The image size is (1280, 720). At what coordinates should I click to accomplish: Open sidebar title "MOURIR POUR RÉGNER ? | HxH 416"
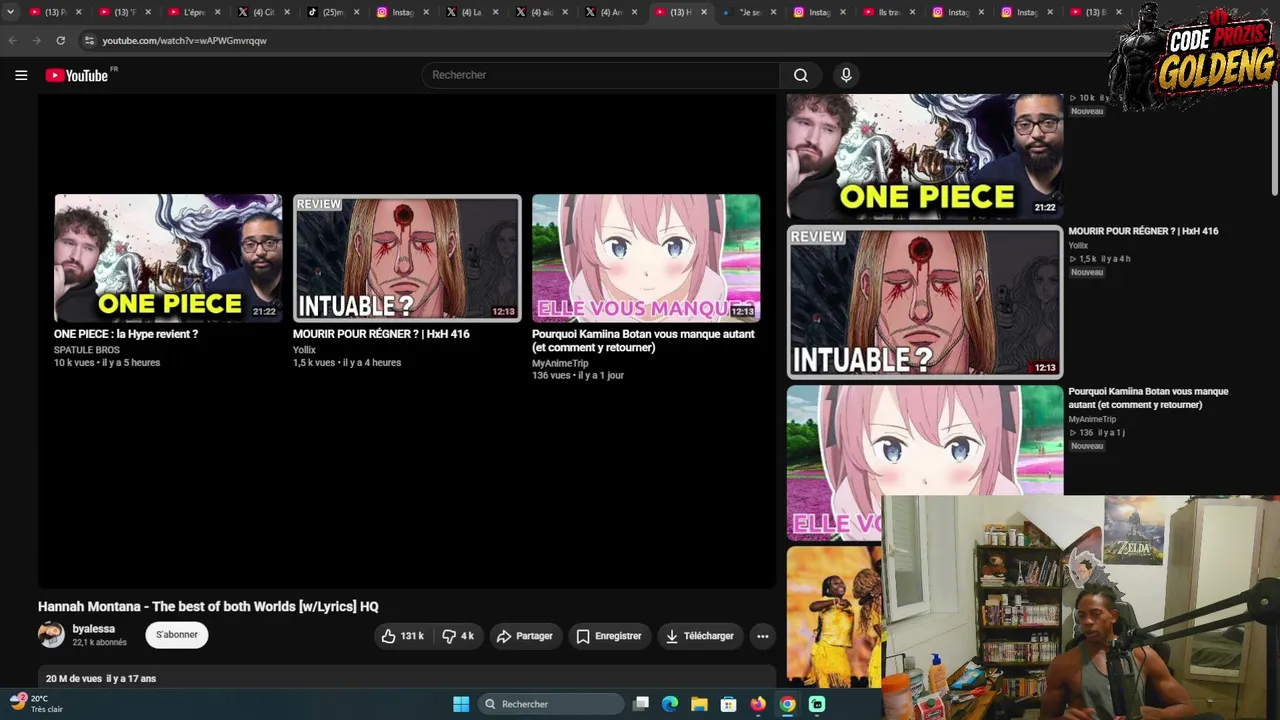1143,231
